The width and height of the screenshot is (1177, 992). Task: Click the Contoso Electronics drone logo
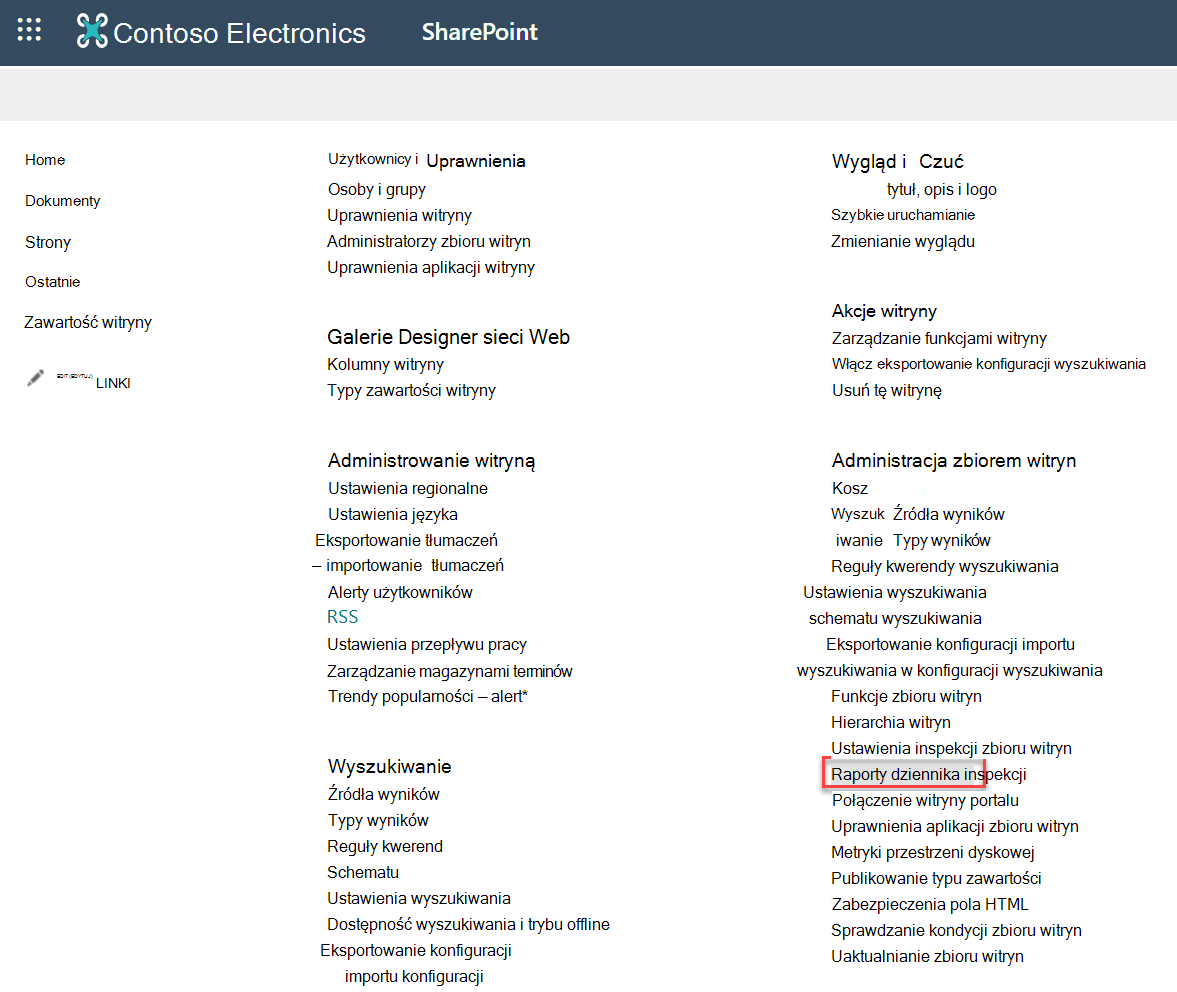(92, 32)
